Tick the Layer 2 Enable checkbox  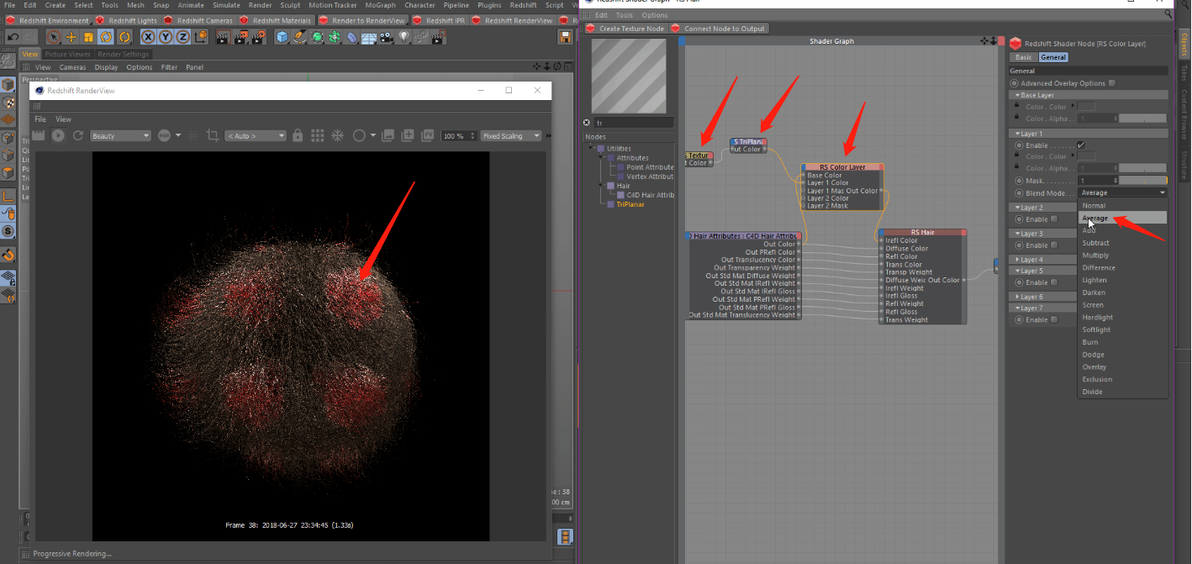click(1054, 219)
